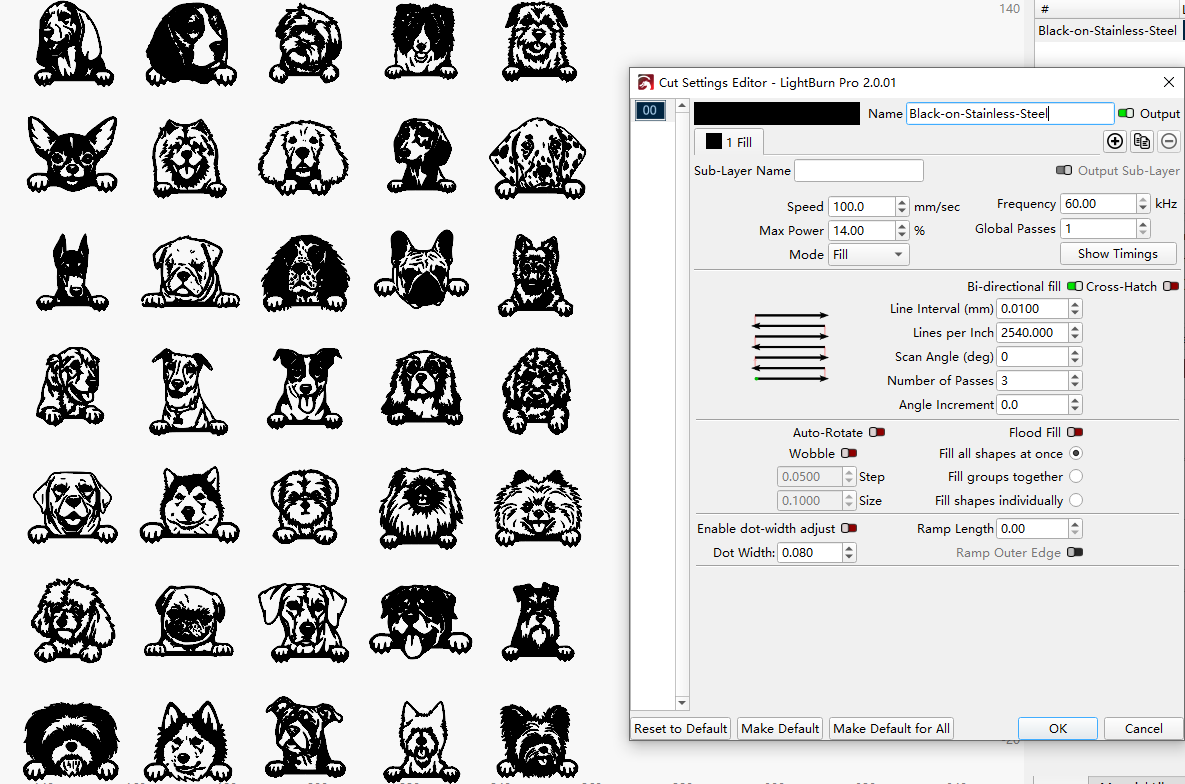Image resolution: width=1185 pixels, height=784 pixels.
Task: Click the Show Timings button
Action: (1118, 254)
